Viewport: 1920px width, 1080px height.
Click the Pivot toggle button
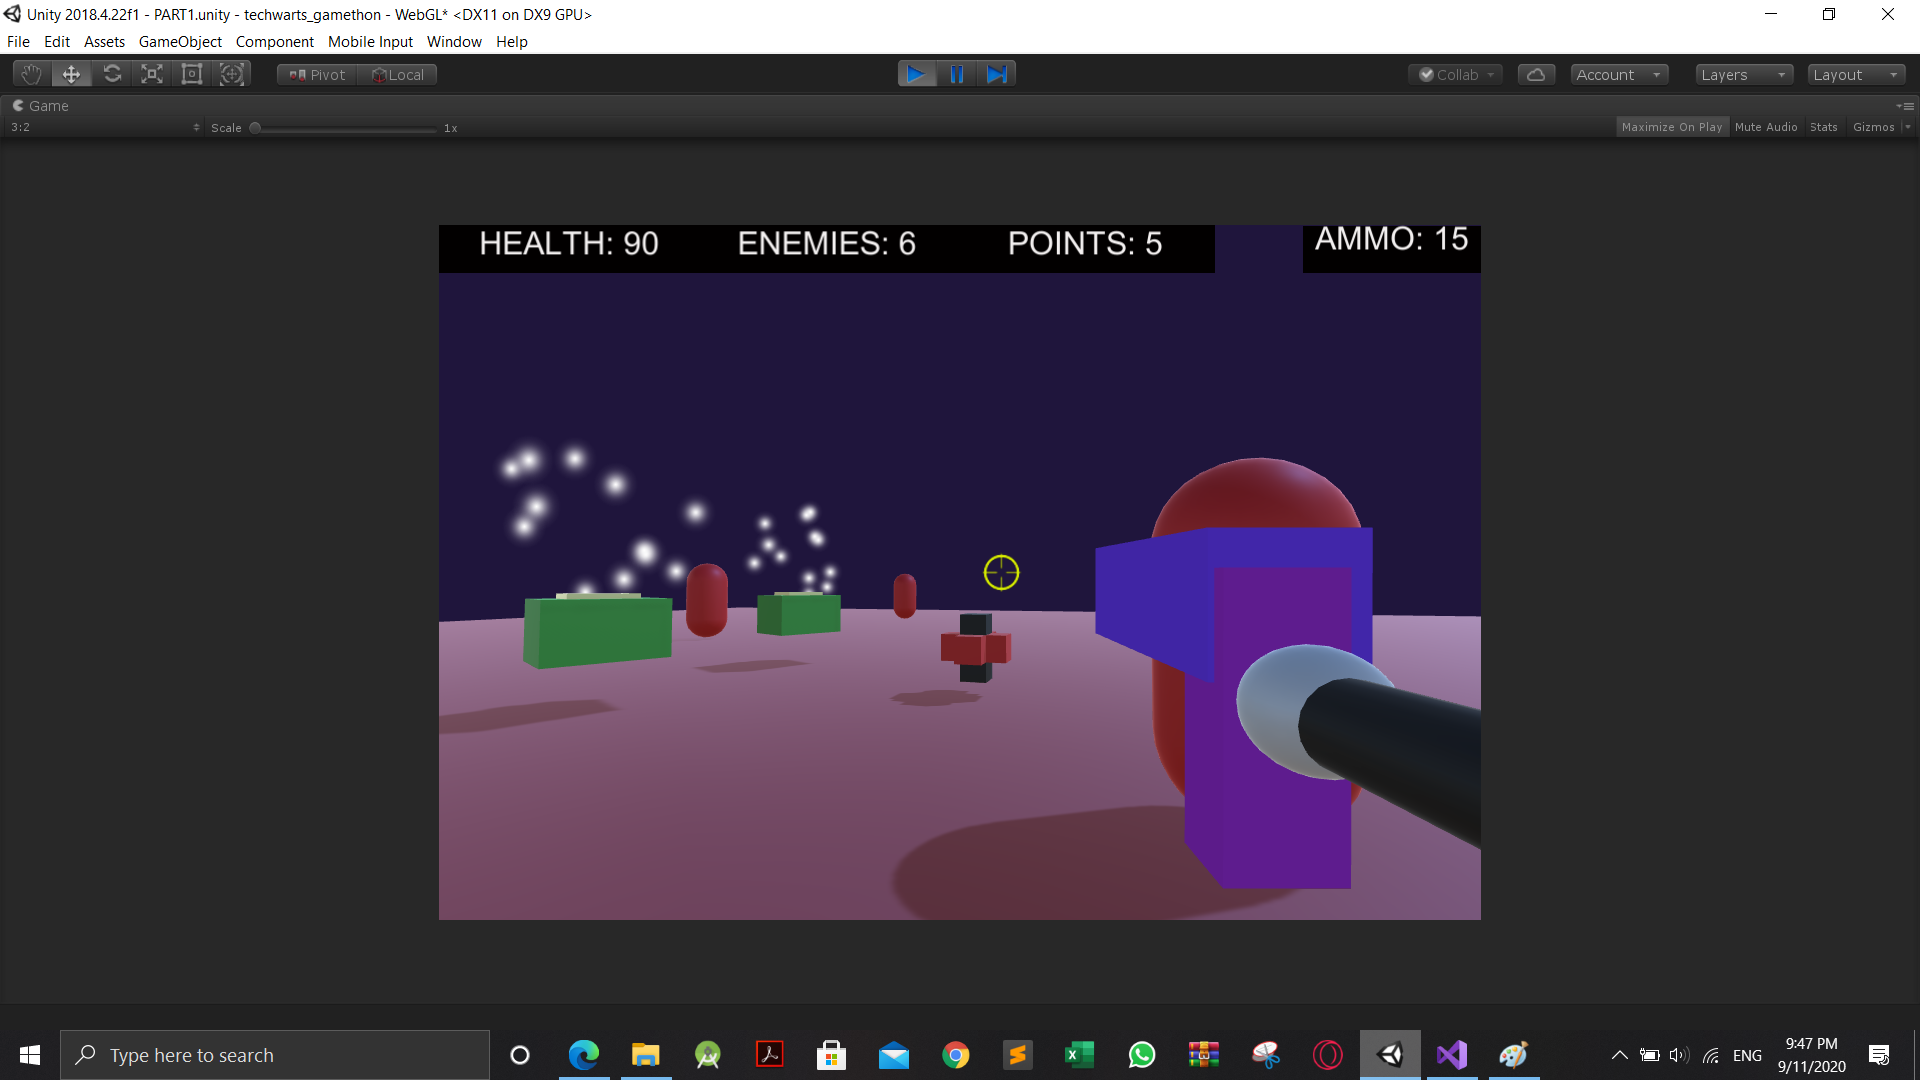coord(317,75)
